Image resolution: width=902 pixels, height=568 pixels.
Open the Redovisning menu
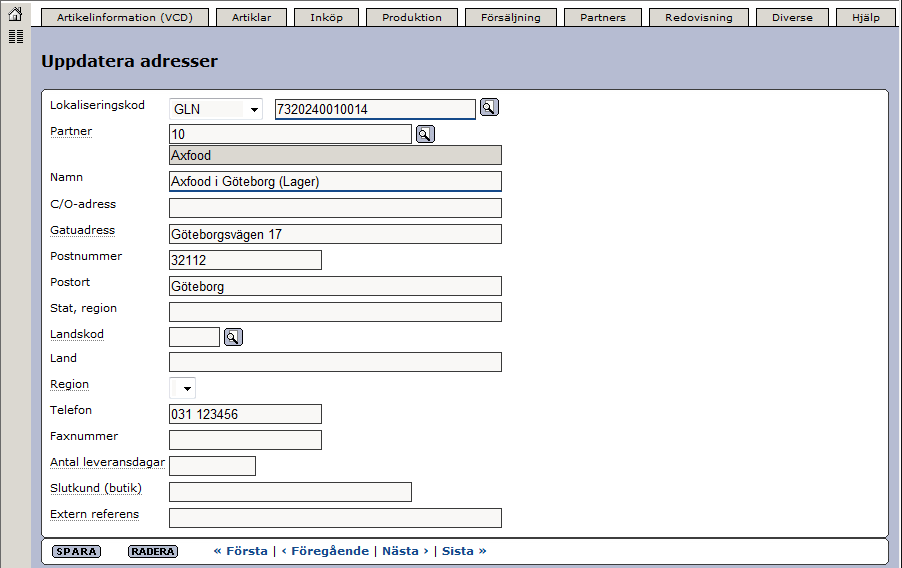(x=699, y=17)
